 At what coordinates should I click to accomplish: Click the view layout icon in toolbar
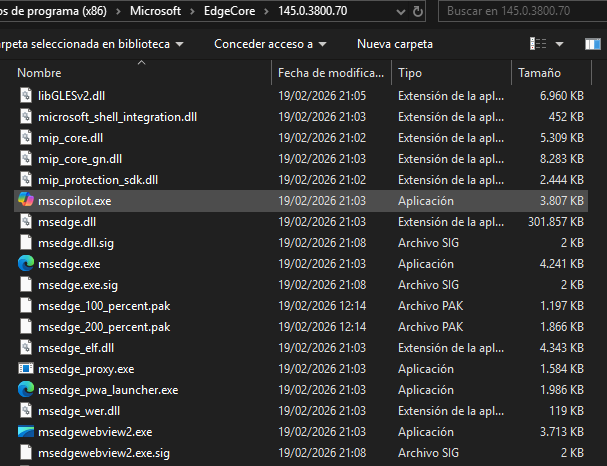(539, 45)
